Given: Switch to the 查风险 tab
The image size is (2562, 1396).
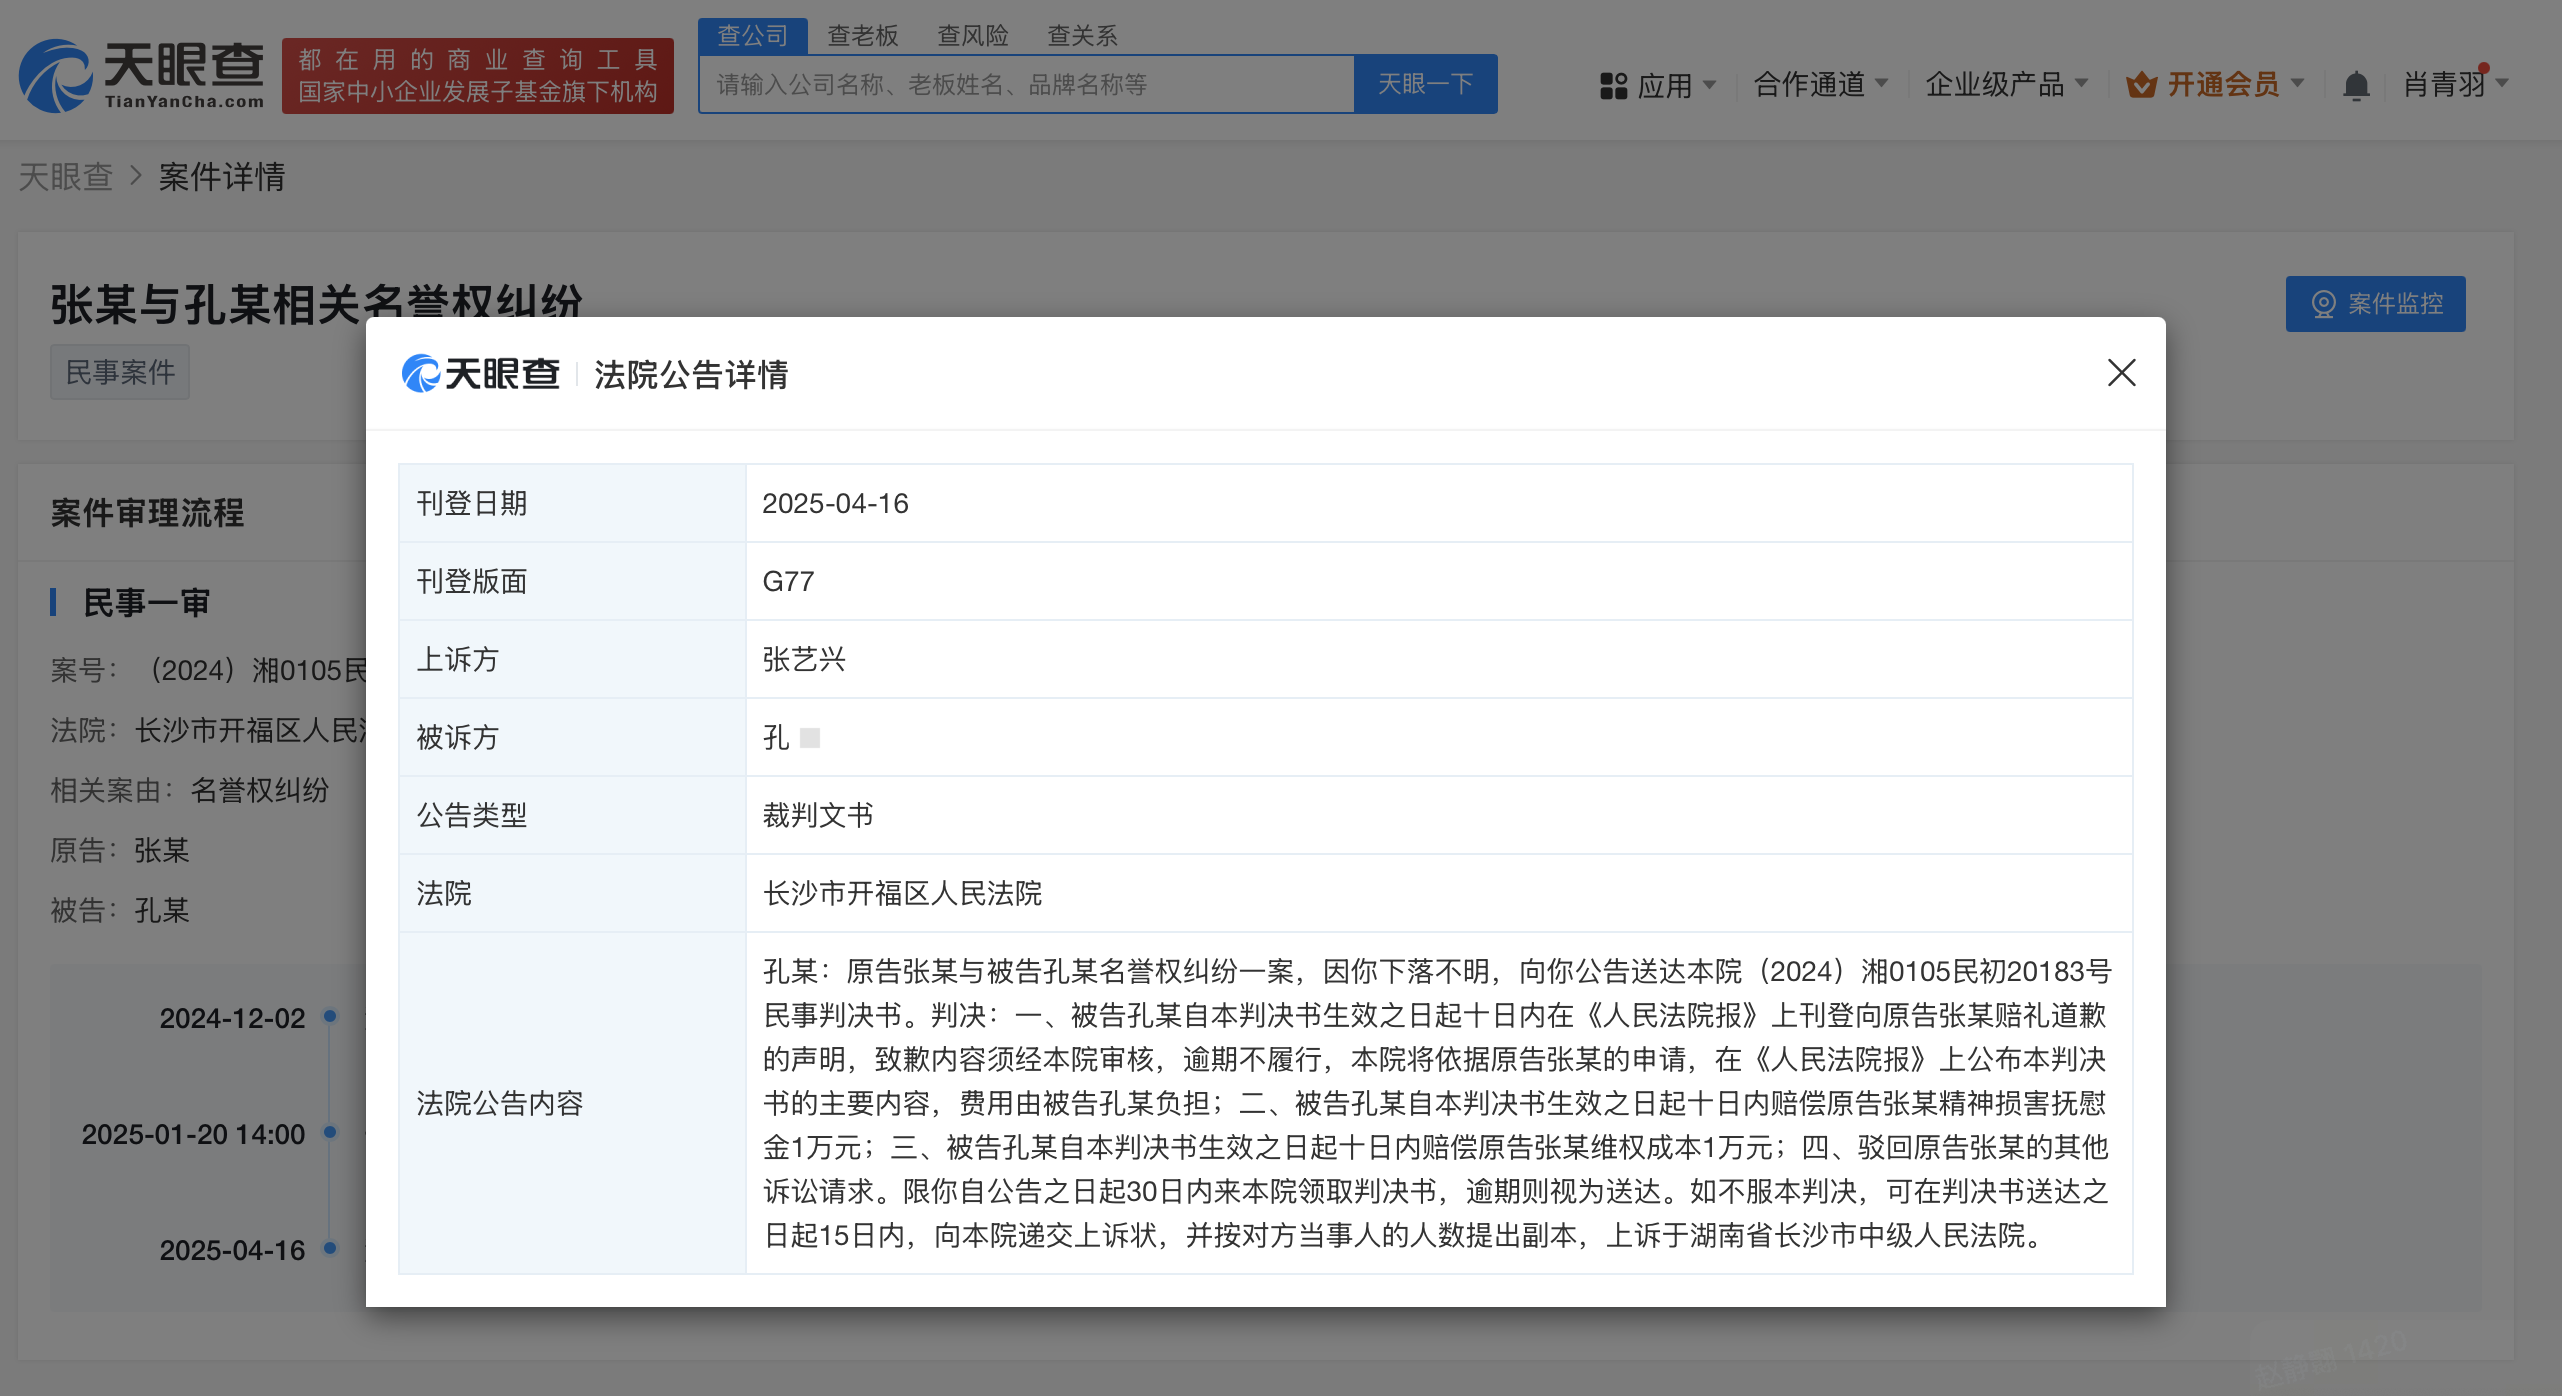Looking at the screenshot, I should pos(973,36).
